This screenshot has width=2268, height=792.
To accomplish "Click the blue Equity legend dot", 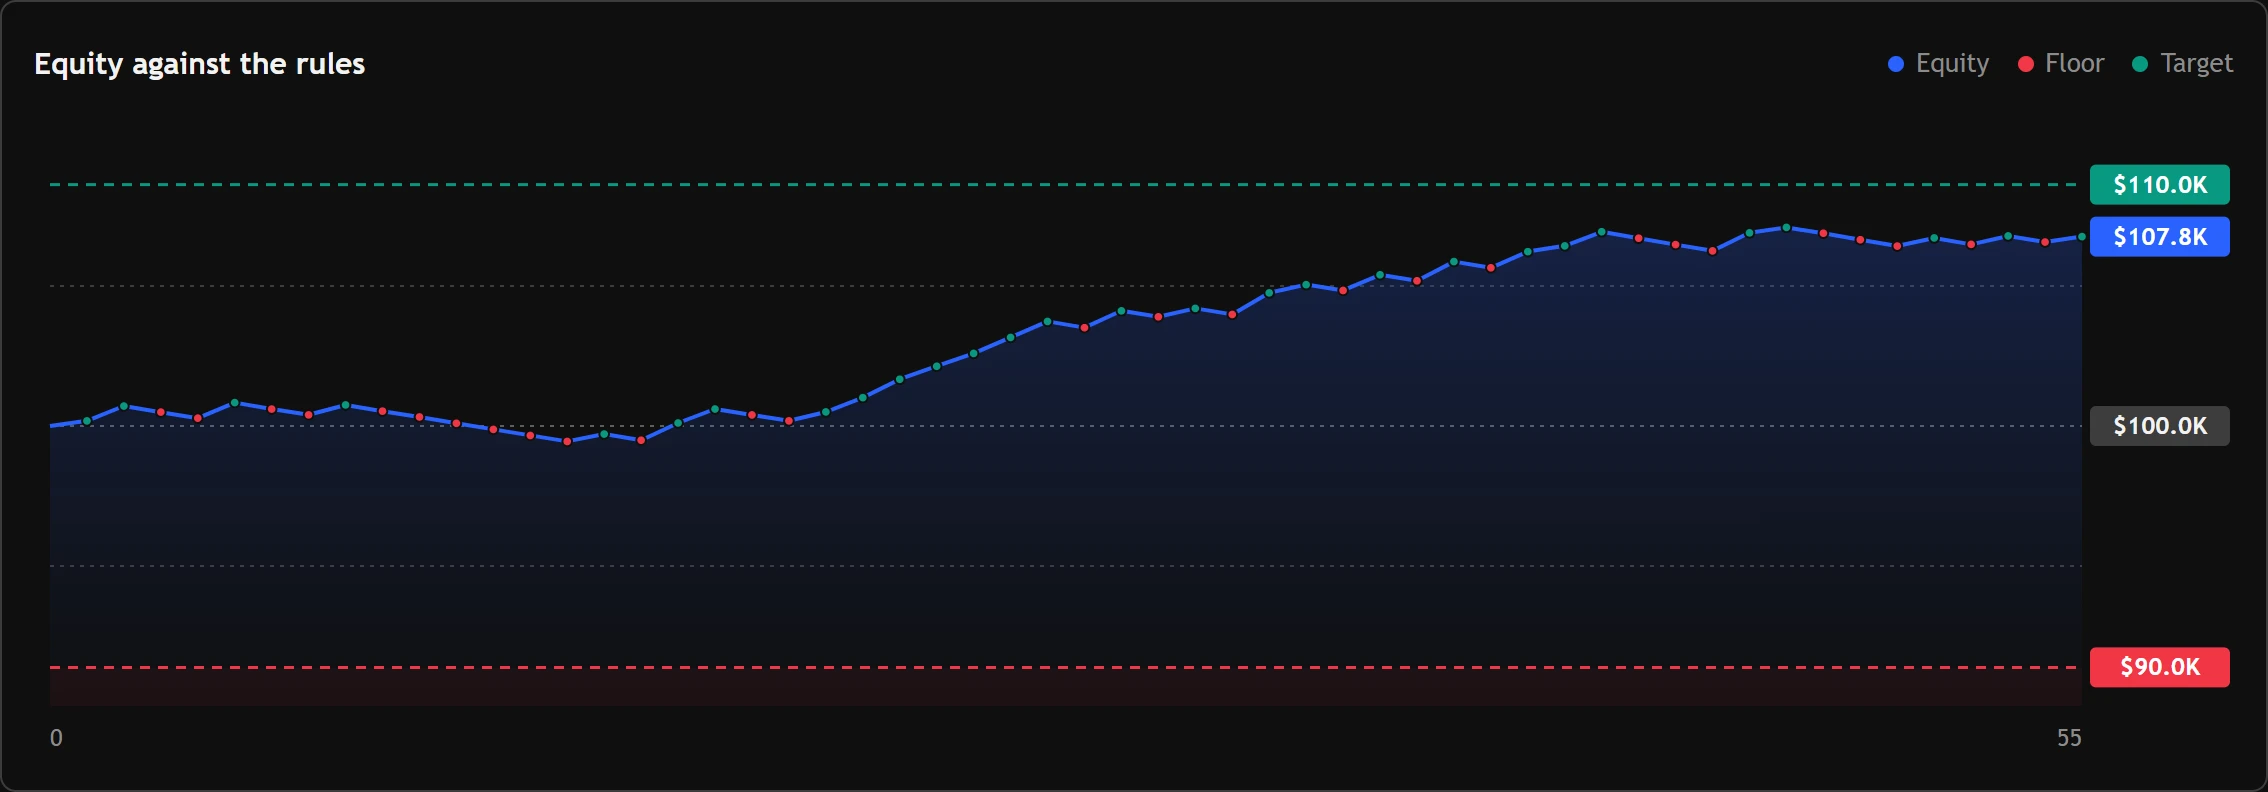I will tap(1895, 64).
